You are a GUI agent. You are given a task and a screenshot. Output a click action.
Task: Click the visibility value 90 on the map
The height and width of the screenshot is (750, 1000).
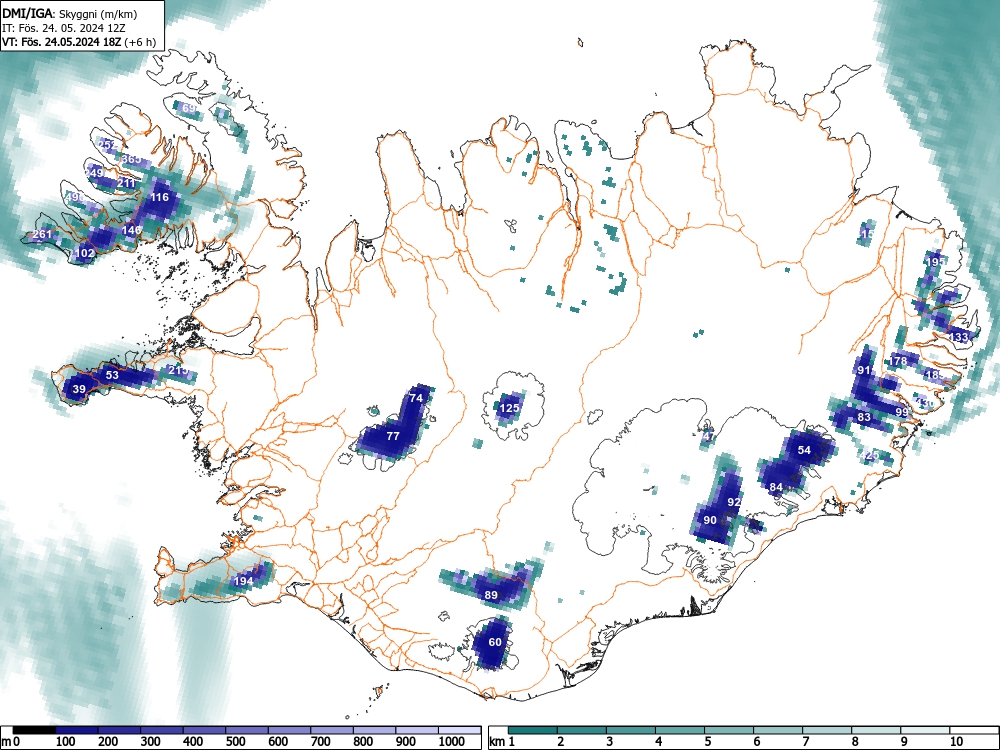click(x=710, y=520)
